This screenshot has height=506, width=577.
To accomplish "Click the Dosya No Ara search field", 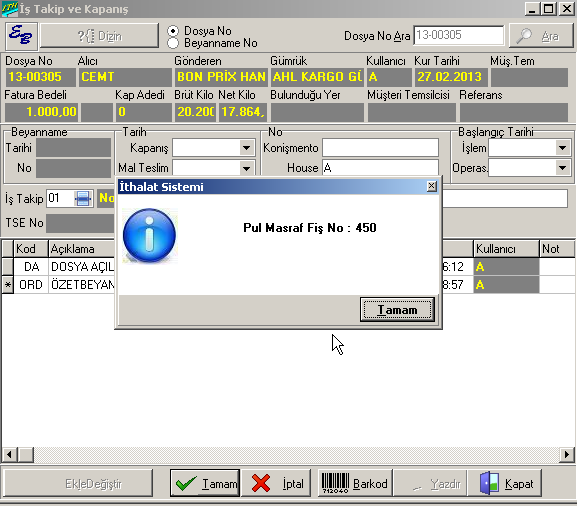I will click(x=459, y=35).
